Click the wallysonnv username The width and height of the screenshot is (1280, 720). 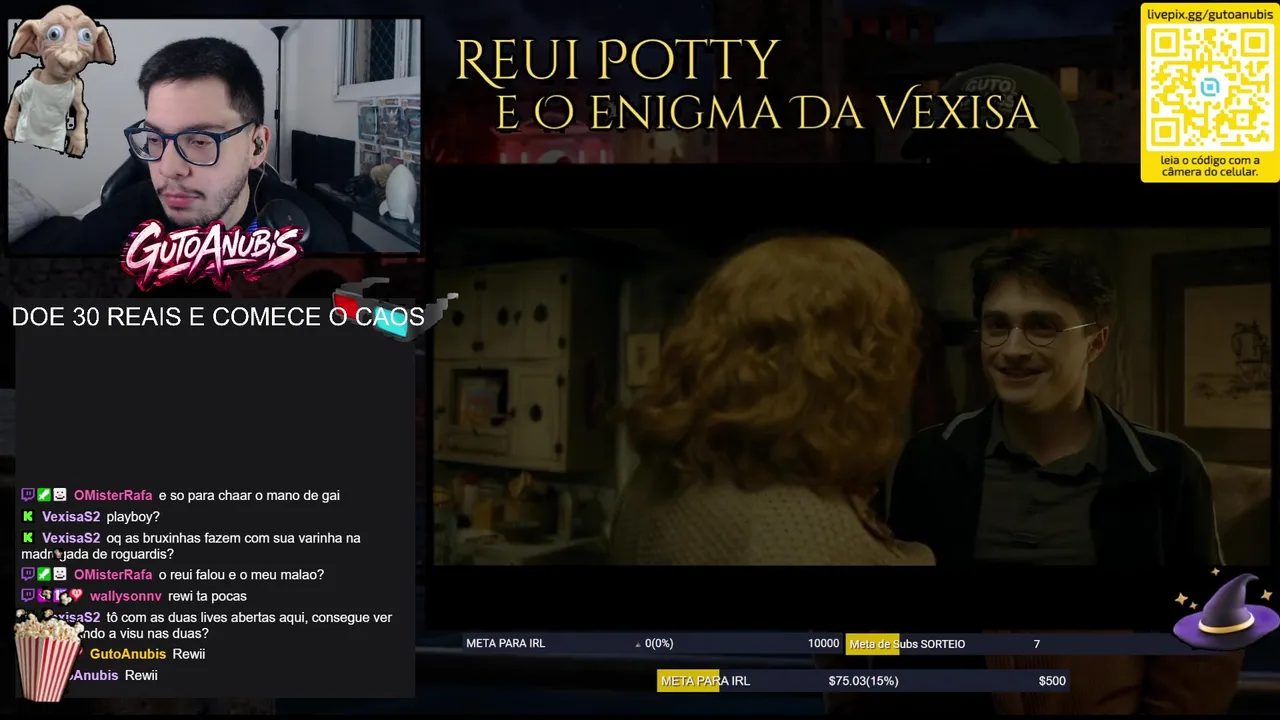(125, 596)
